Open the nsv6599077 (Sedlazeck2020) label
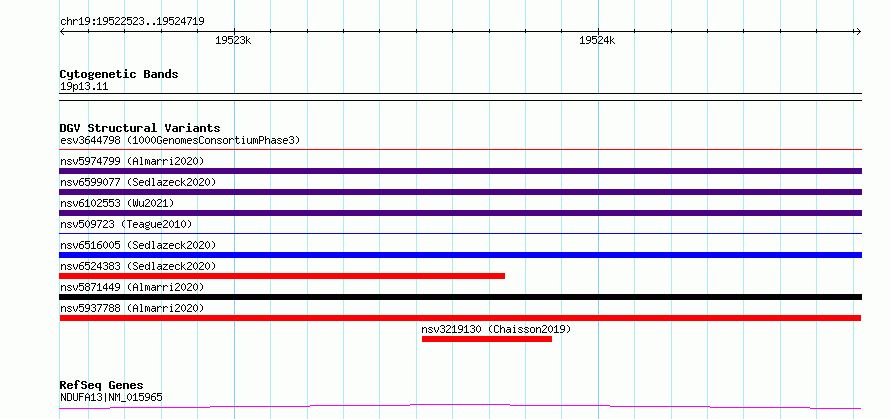 pos(138,182)
